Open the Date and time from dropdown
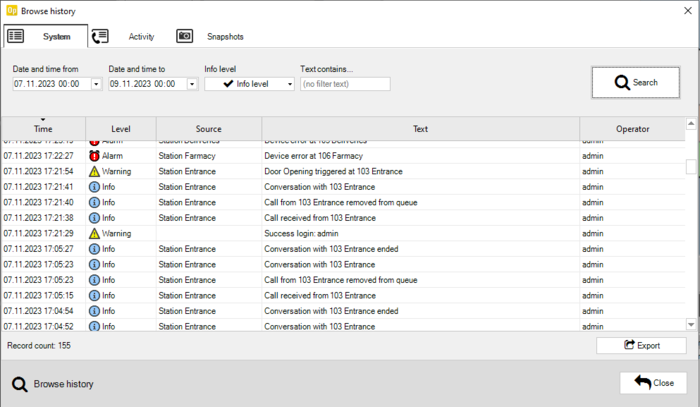The image size is (700, 407). [96, 84]
